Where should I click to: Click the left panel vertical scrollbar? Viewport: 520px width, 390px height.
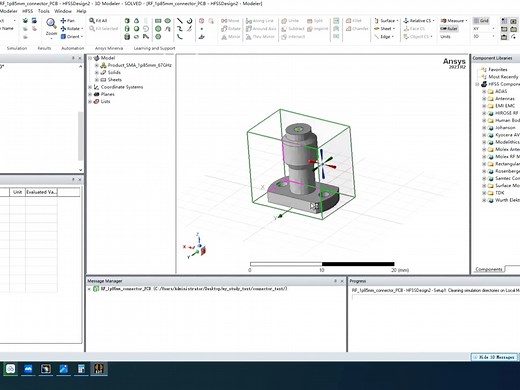point(80,136)
